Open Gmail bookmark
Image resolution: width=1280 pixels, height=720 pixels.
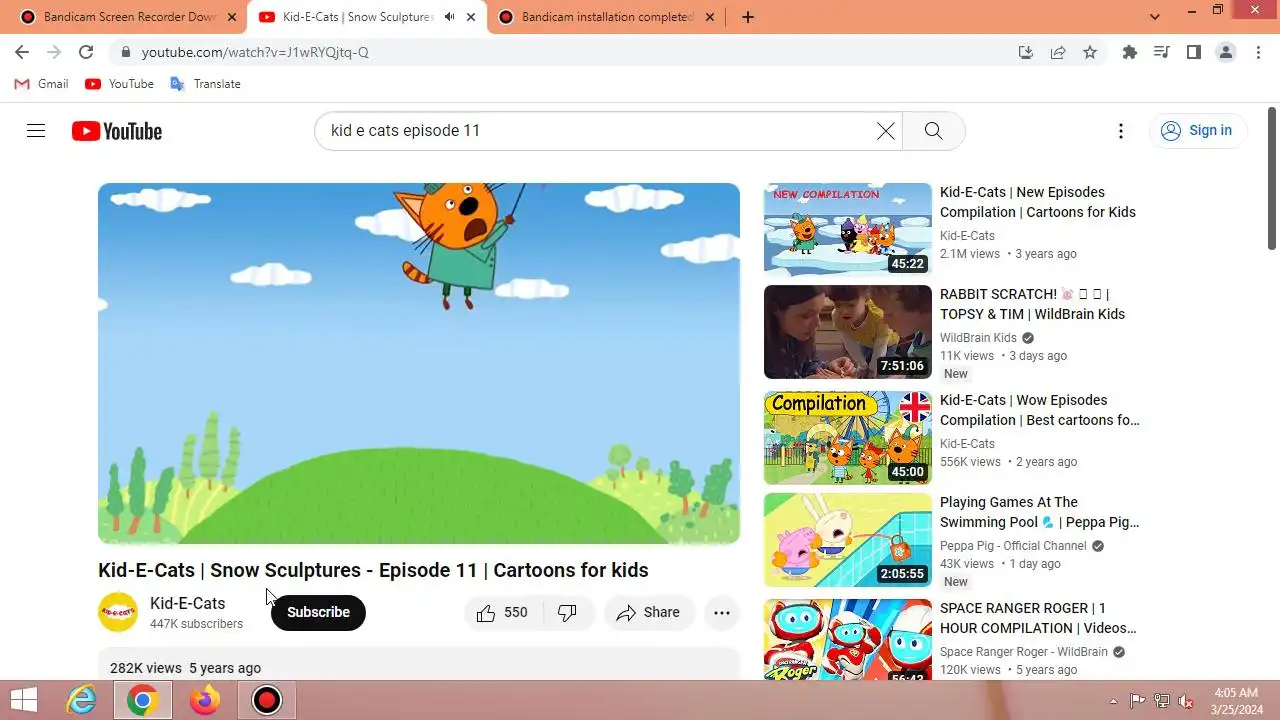pyautogui.click(x=42, y=84)
